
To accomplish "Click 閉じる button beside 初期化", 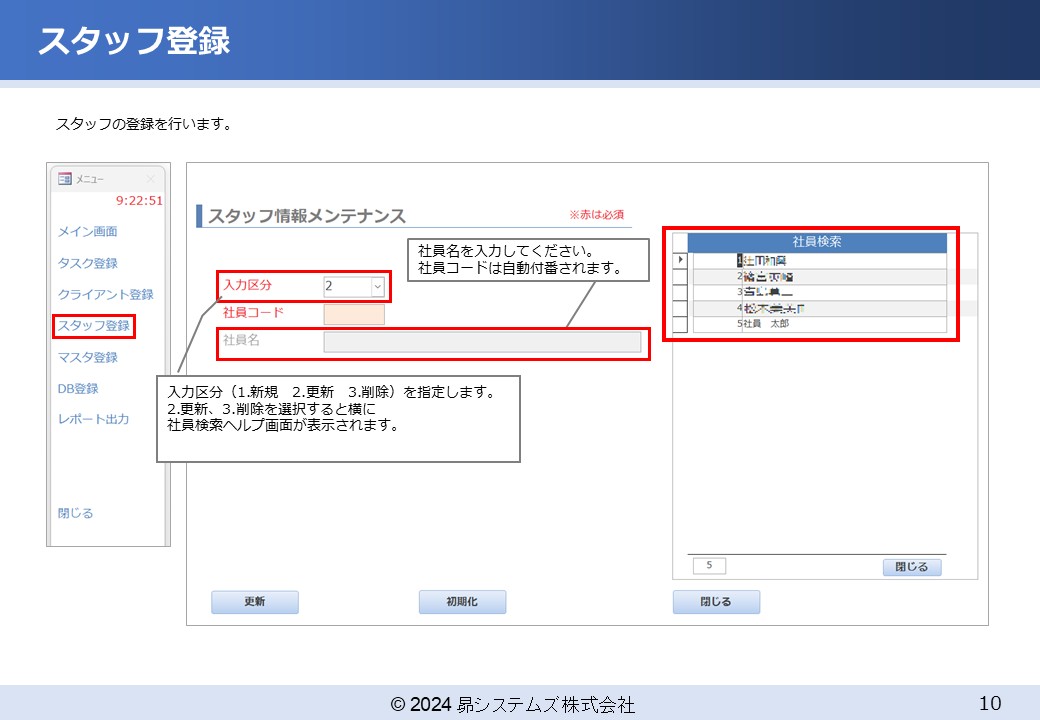I will click(716, 602).
